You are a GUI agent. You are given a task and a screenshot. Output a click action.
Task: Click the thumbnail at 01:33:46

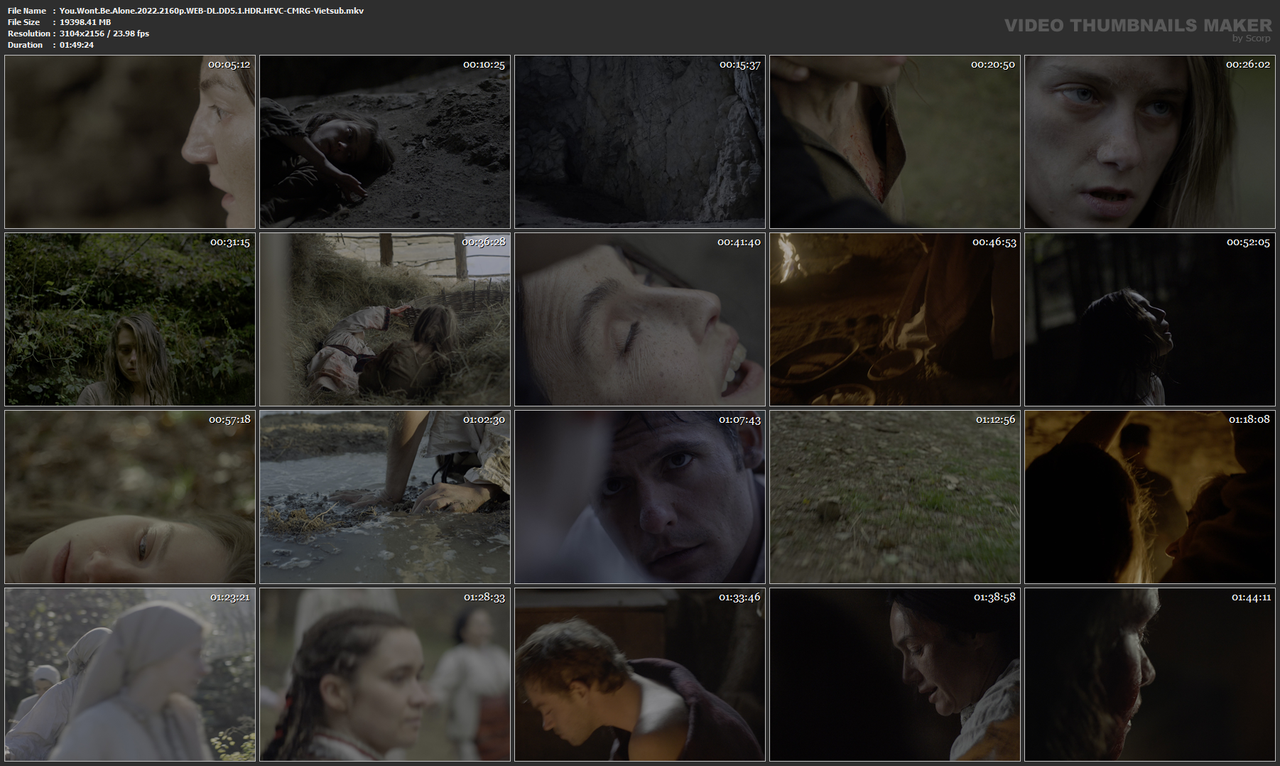(x=640, y=675)
